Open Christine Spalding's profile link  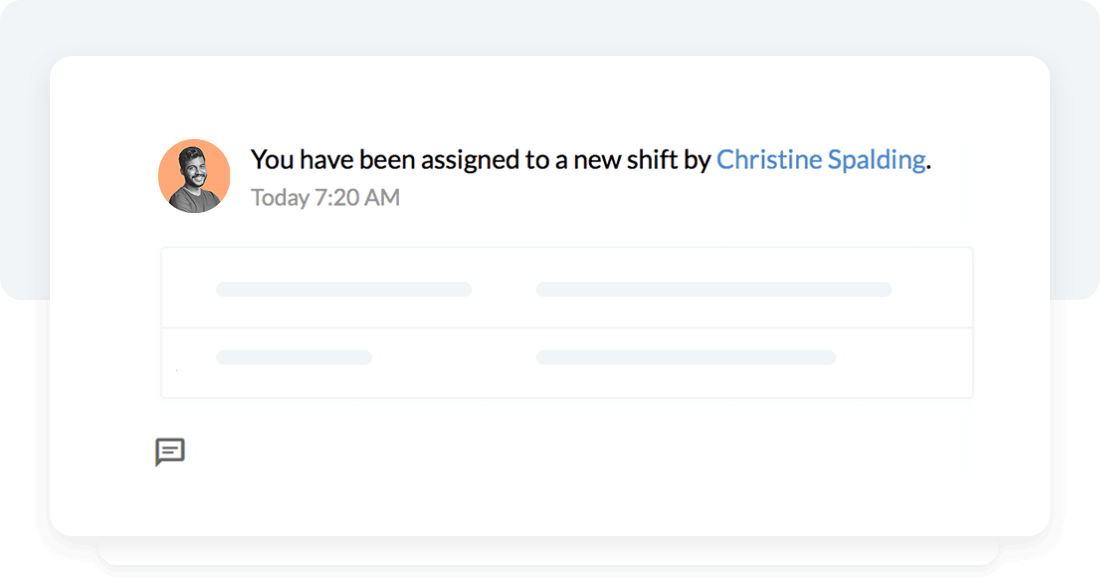click(x=820, y=160)
